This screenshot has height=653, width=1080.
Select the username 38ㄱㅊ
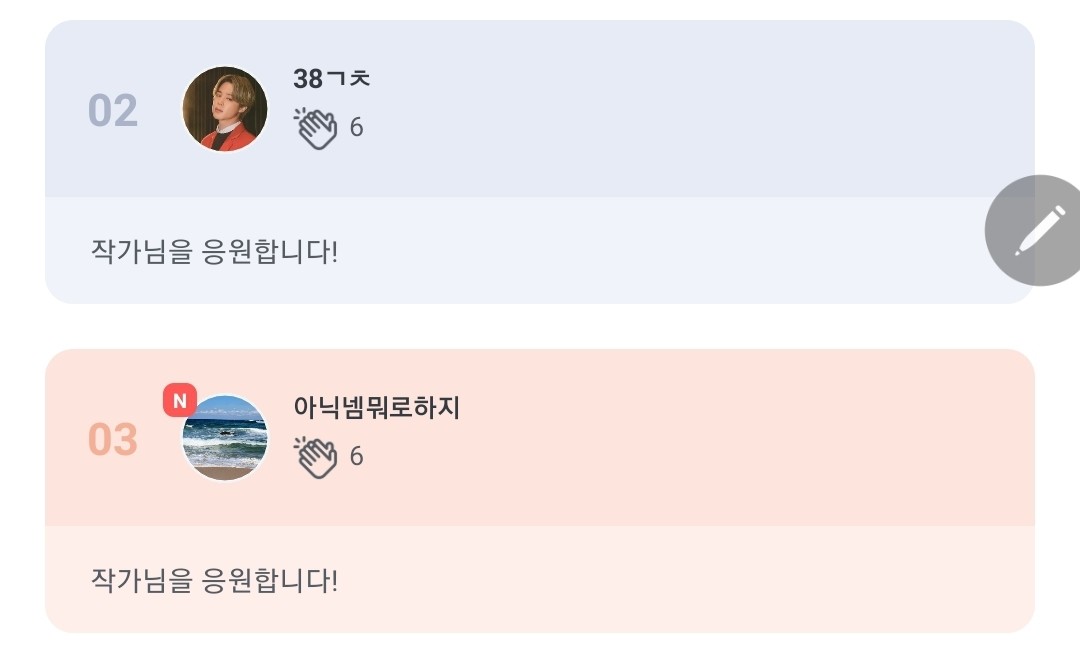(x=331, y=79)
